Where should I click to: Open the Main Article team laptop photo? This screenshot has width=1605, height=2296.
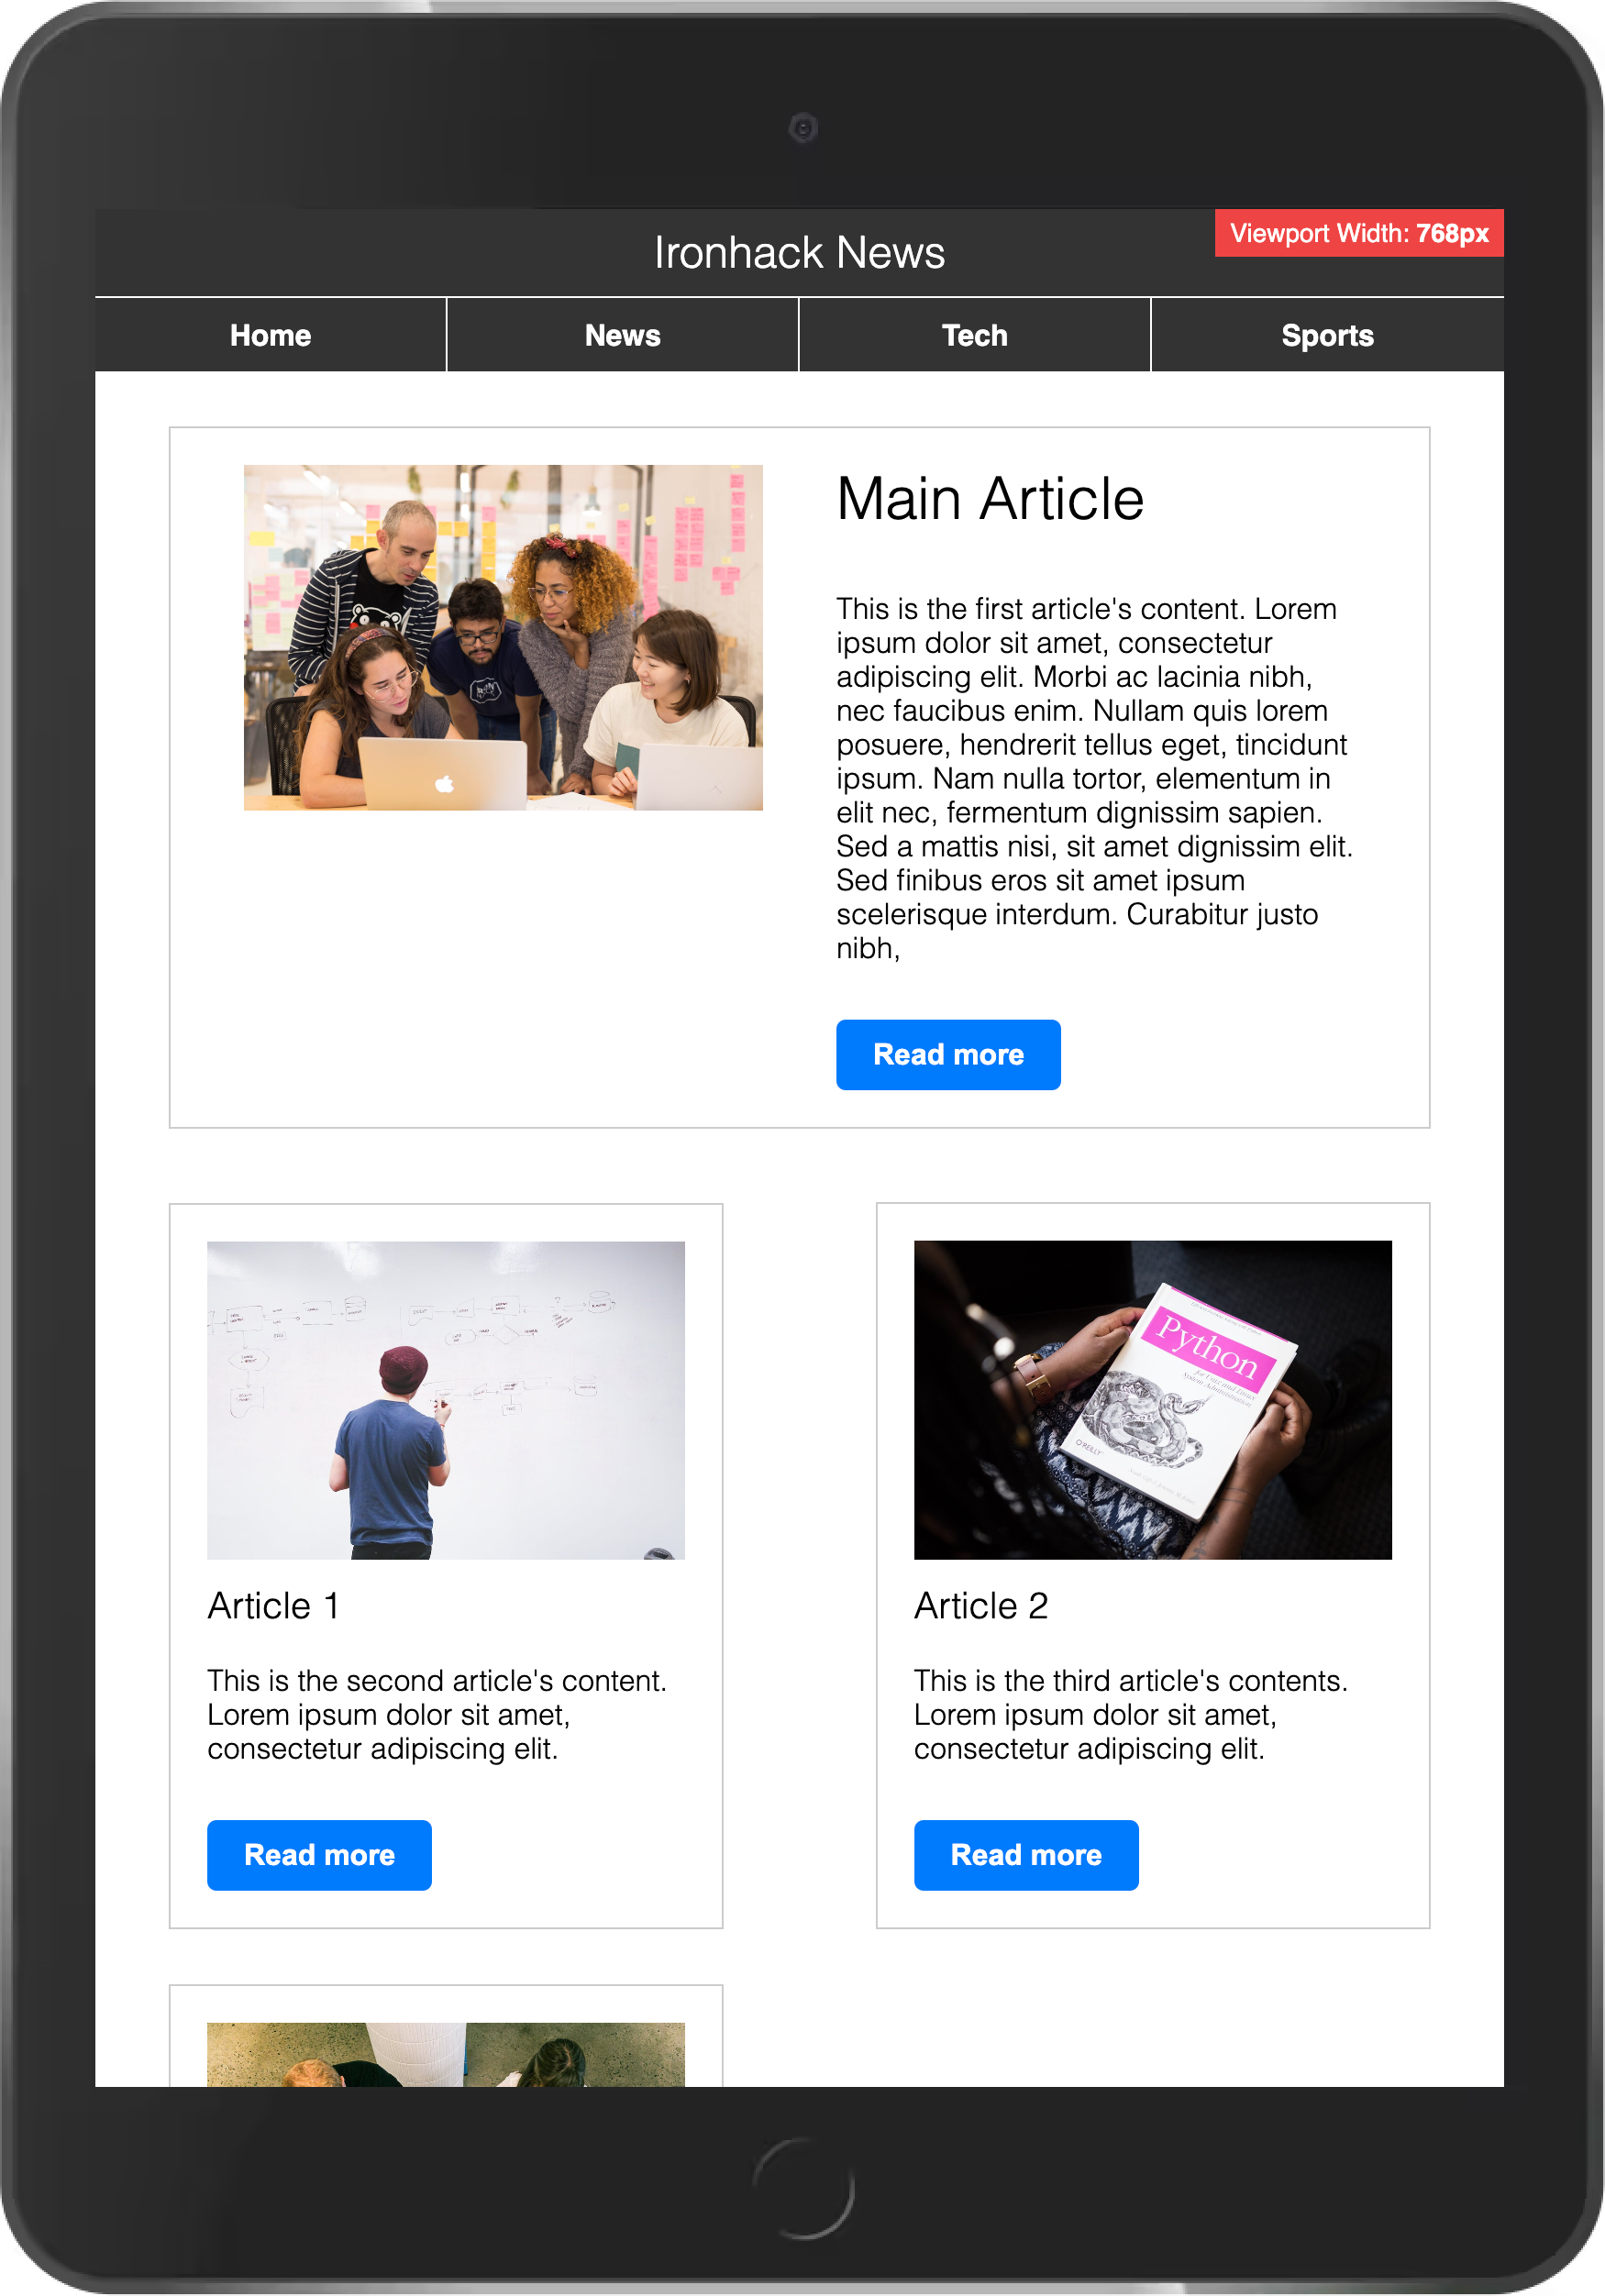(x=503, y=637)
